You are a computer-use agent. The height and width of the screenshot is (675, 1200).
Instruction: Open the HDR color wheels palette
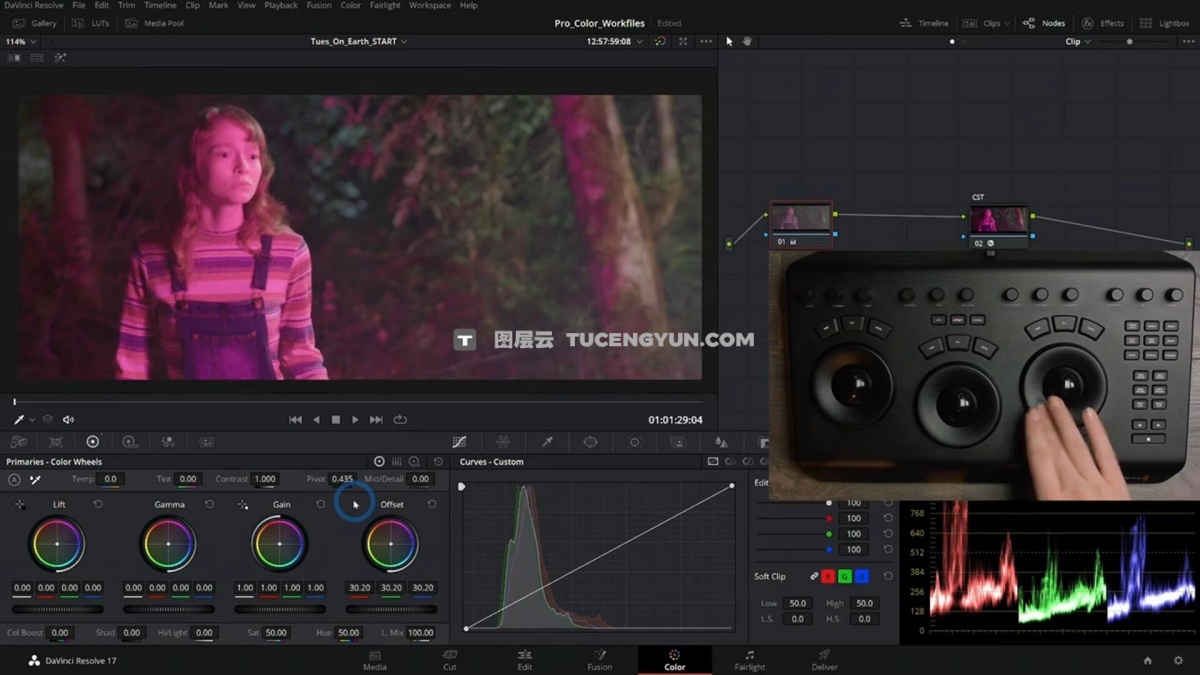click(130, 442)
